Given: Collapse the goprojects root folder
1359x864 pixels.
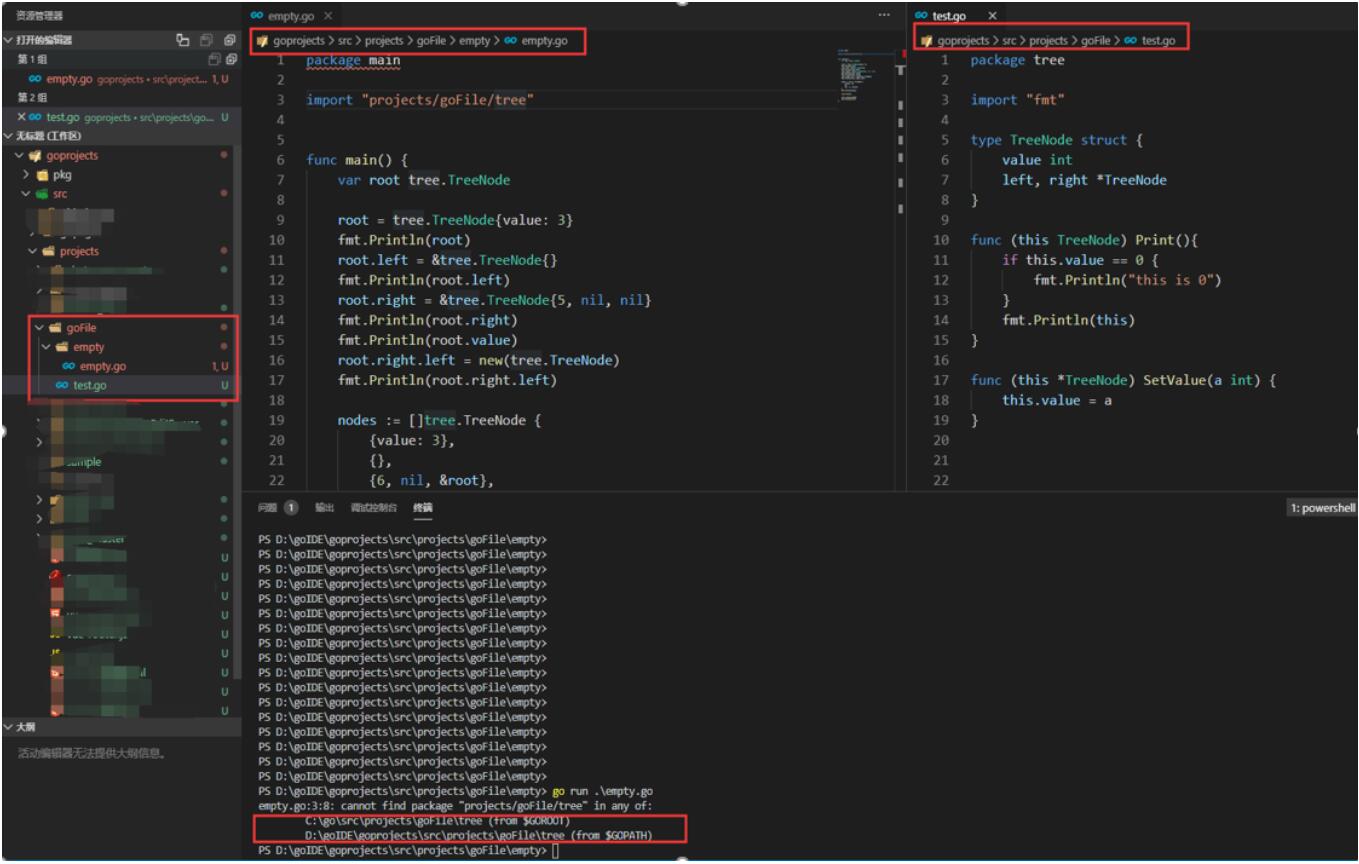Looking at the screenshot, I should pyautogui.click(x=20, y=155).
